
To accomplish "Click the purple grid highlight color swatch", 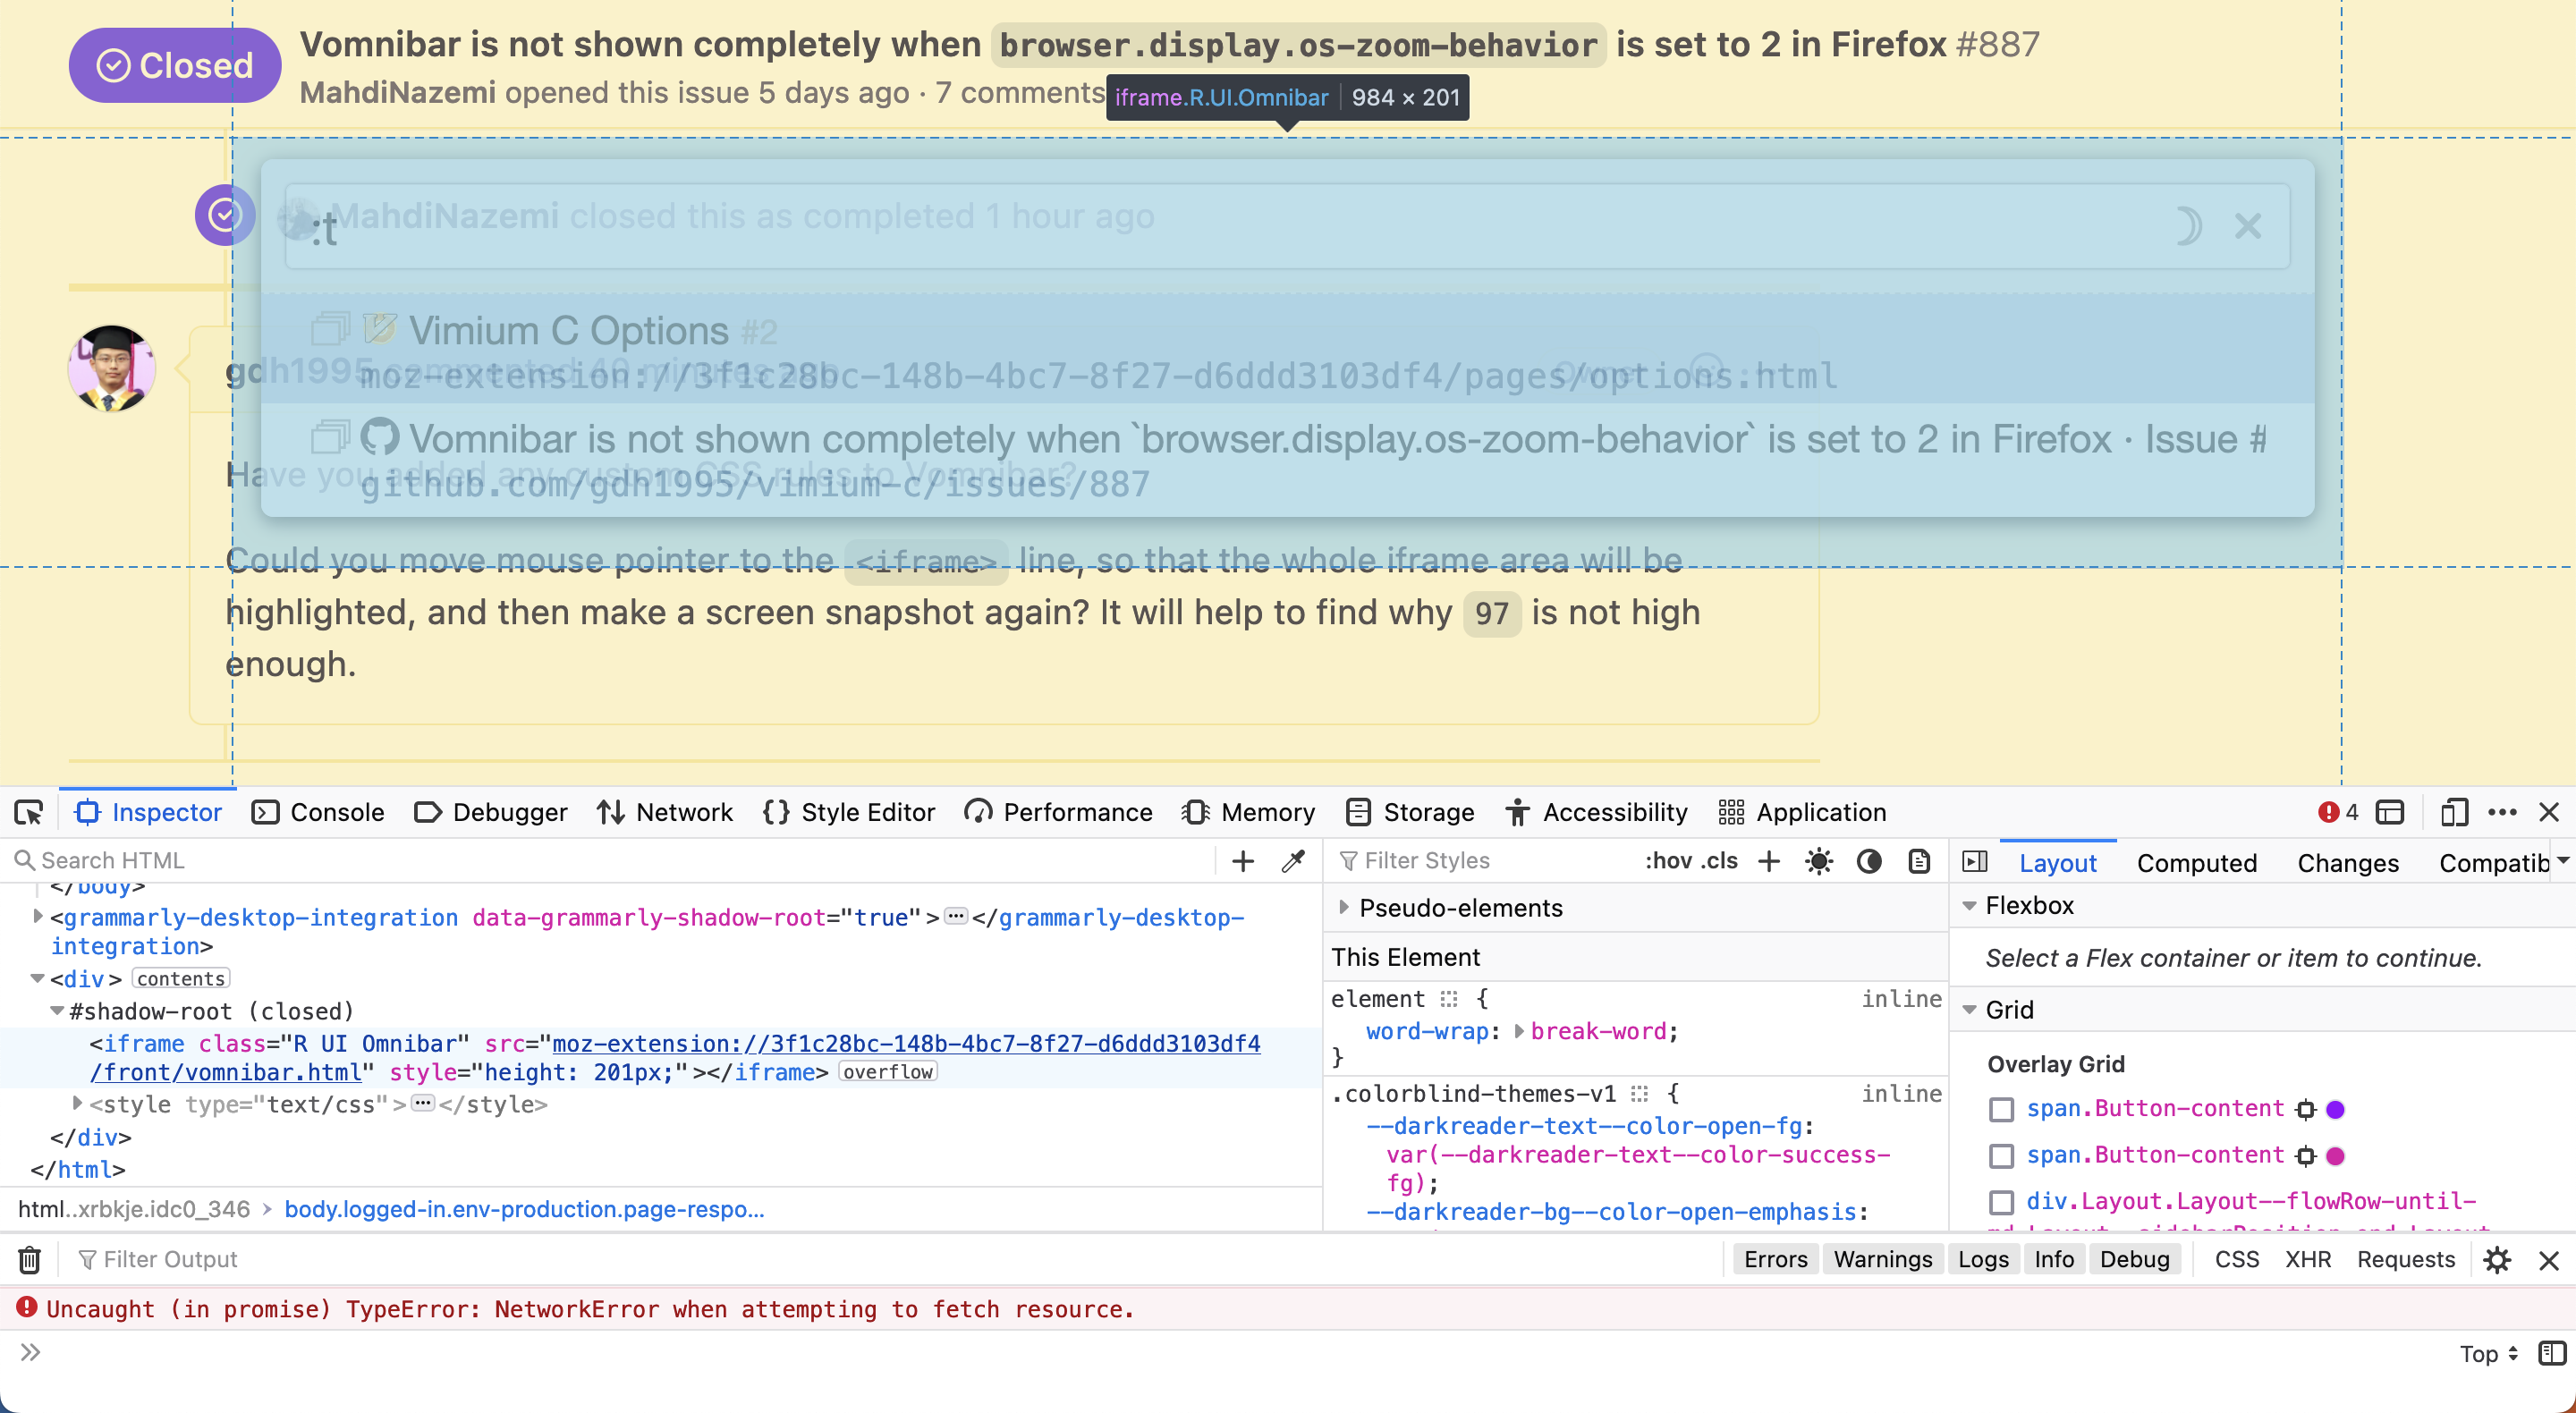I will (2334, 1110).
